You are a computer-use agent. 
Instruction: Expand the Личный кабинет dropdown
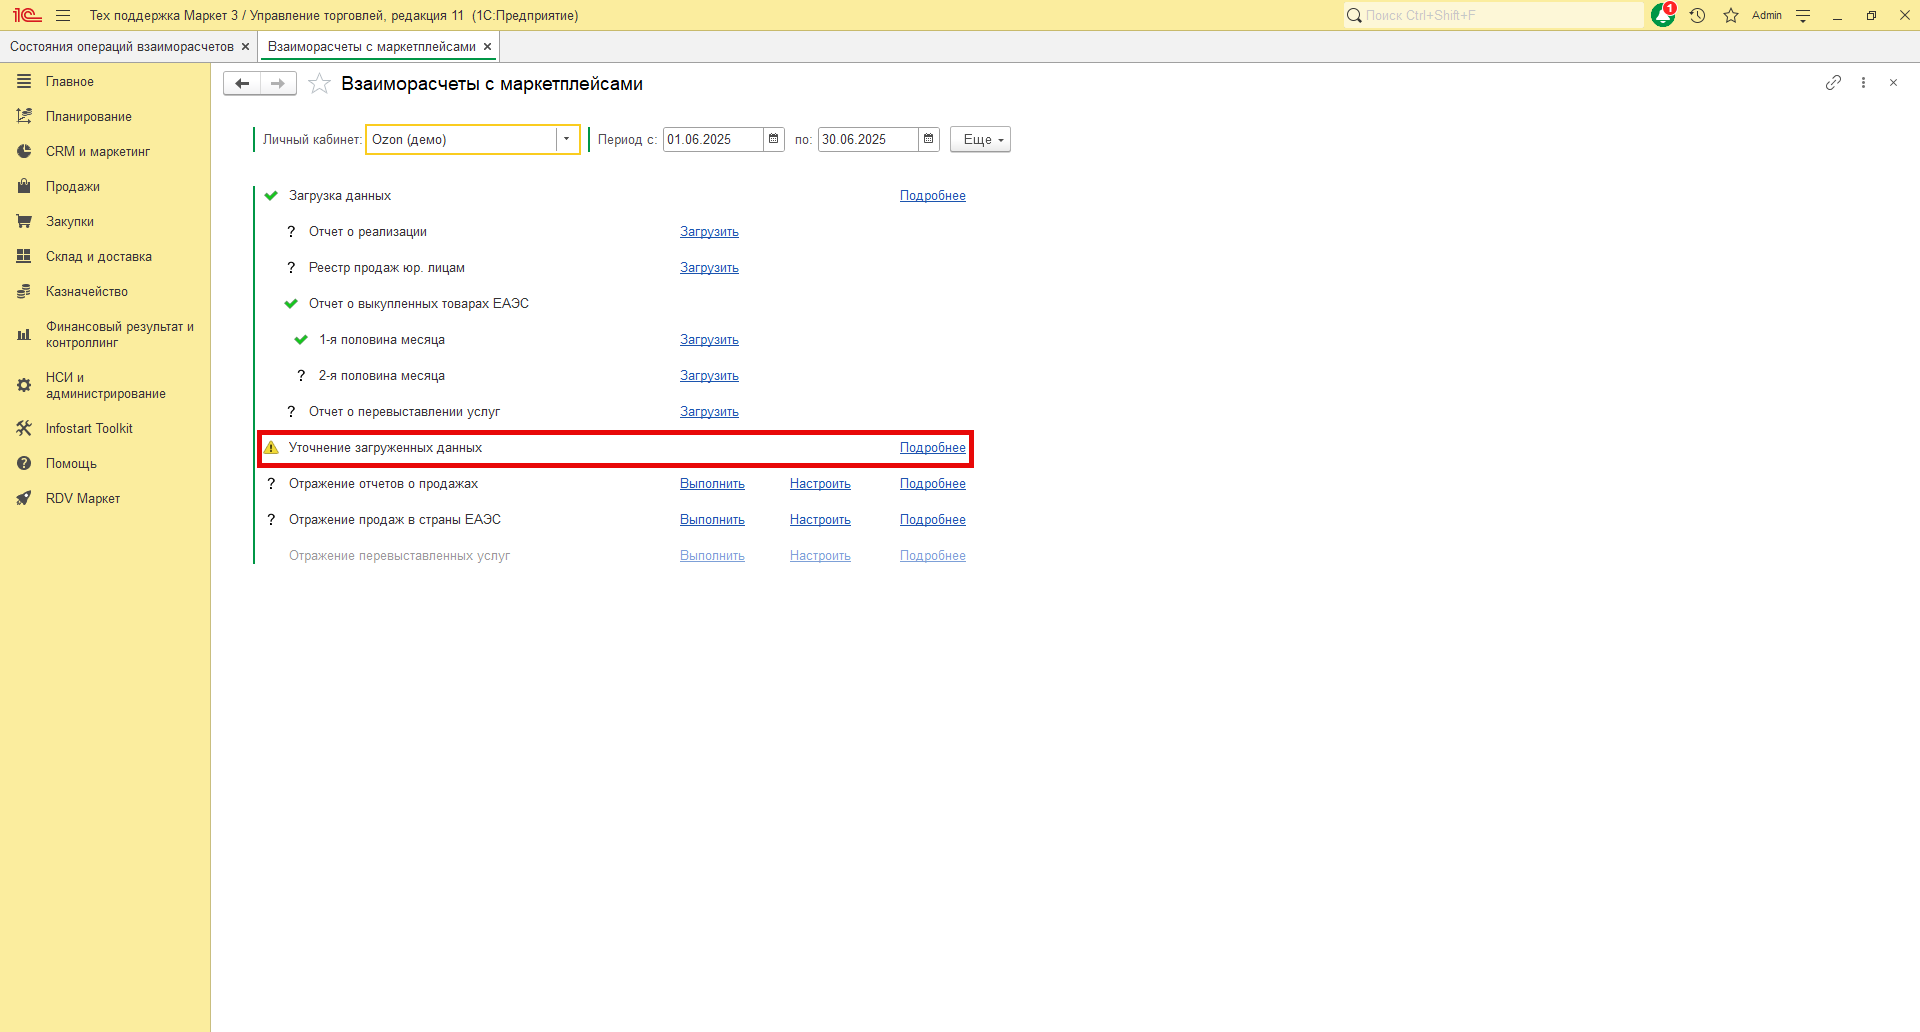coord(566,139)
